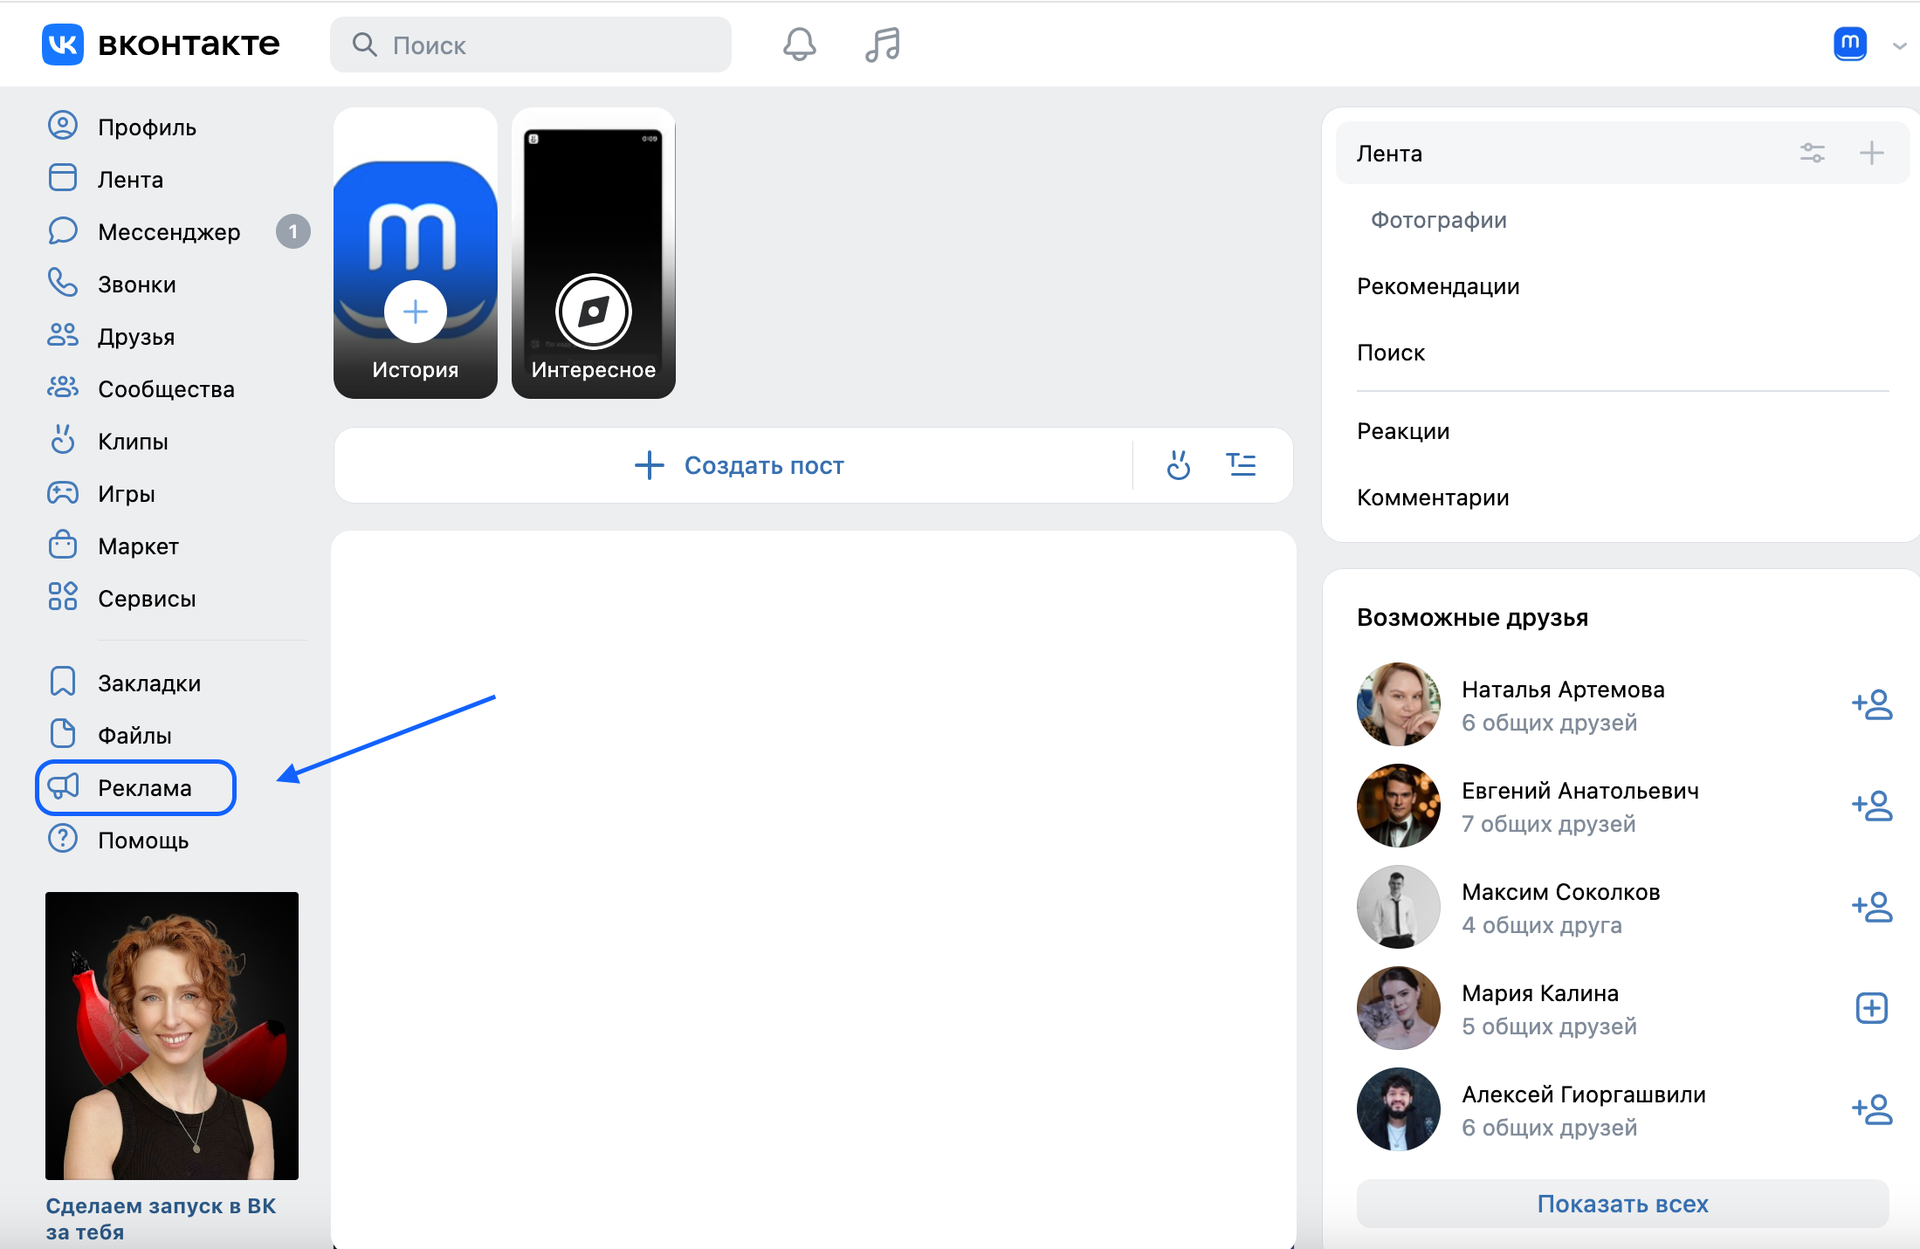Click the search field Поиск

pos(530,45)
